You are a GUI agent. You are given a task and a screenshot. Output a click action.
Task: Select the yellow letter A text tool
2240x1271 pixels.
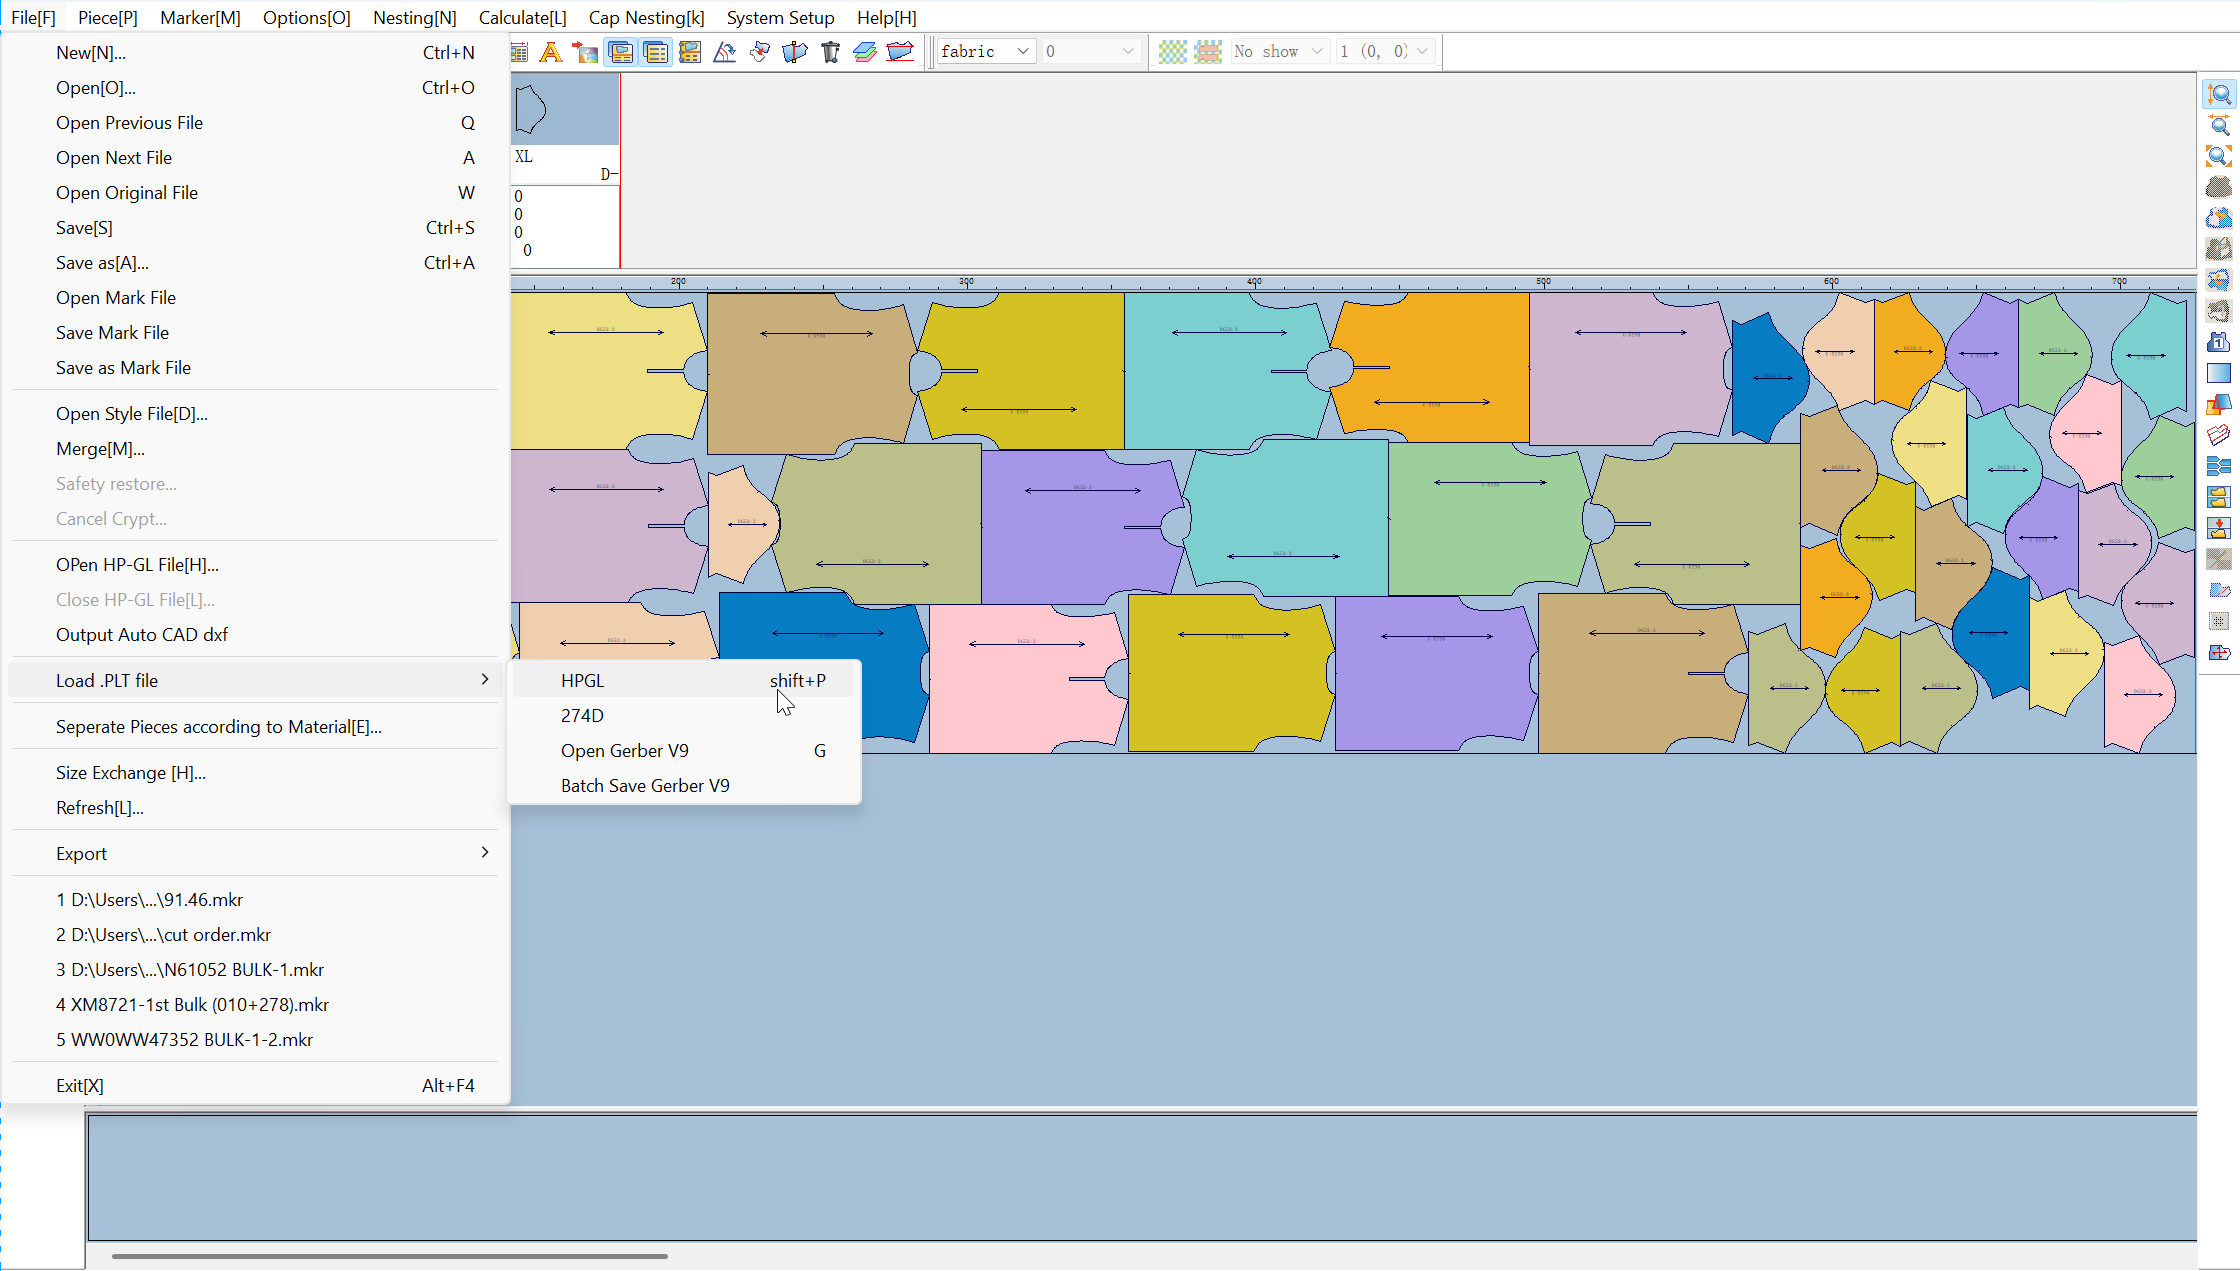tap(551, 51)
